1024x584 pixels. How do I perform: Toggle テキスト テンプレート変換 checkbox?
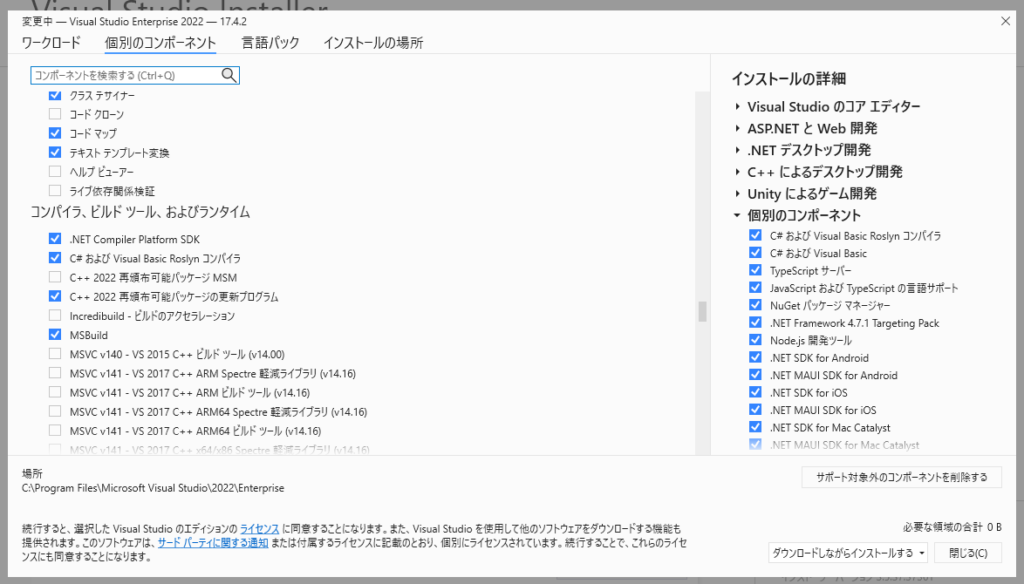[55, 153]
